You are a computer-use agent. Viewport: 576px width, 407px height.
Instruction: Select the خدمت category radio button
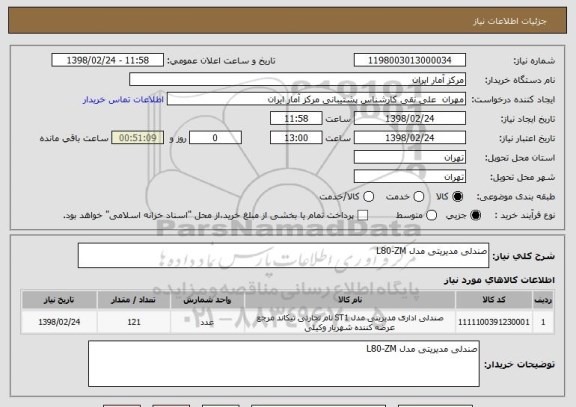click(x=419, y=197)
